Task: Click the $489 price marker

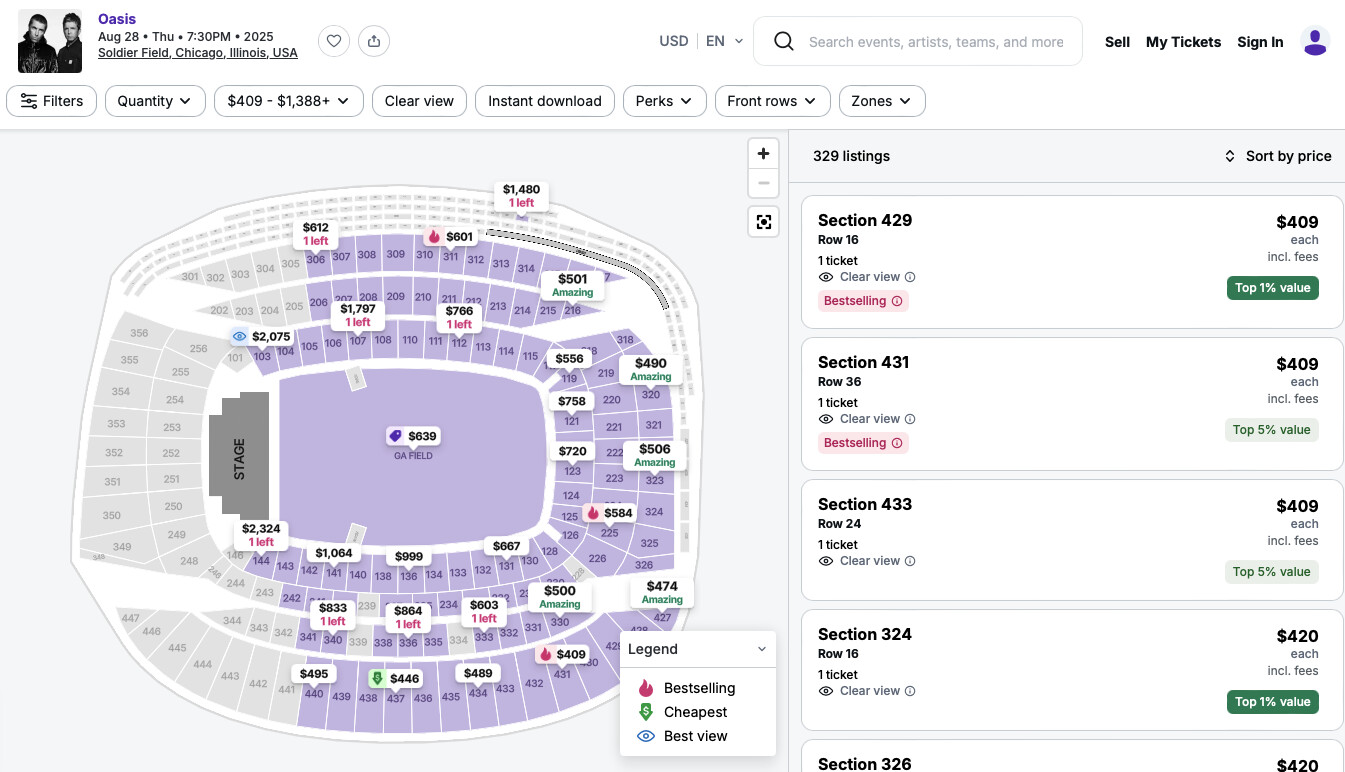Action: point(478,673)
